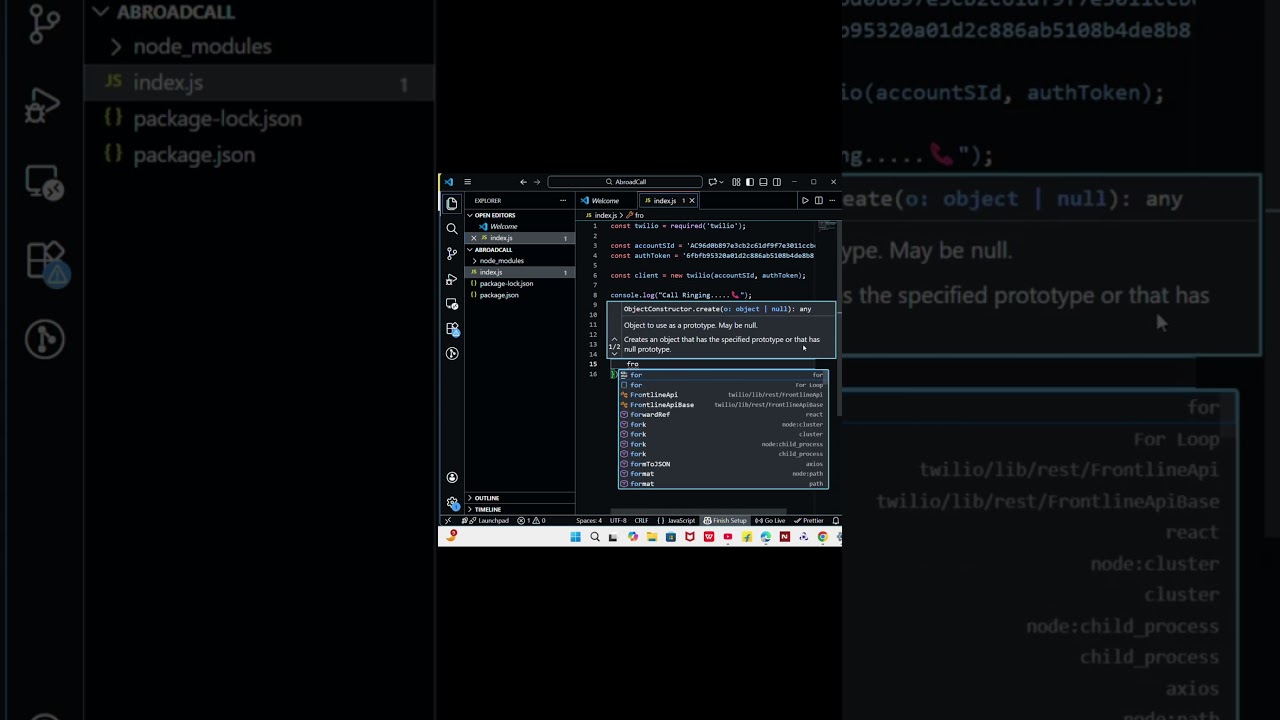Select the FrontlineApiBase suggestion

(723, 405)
